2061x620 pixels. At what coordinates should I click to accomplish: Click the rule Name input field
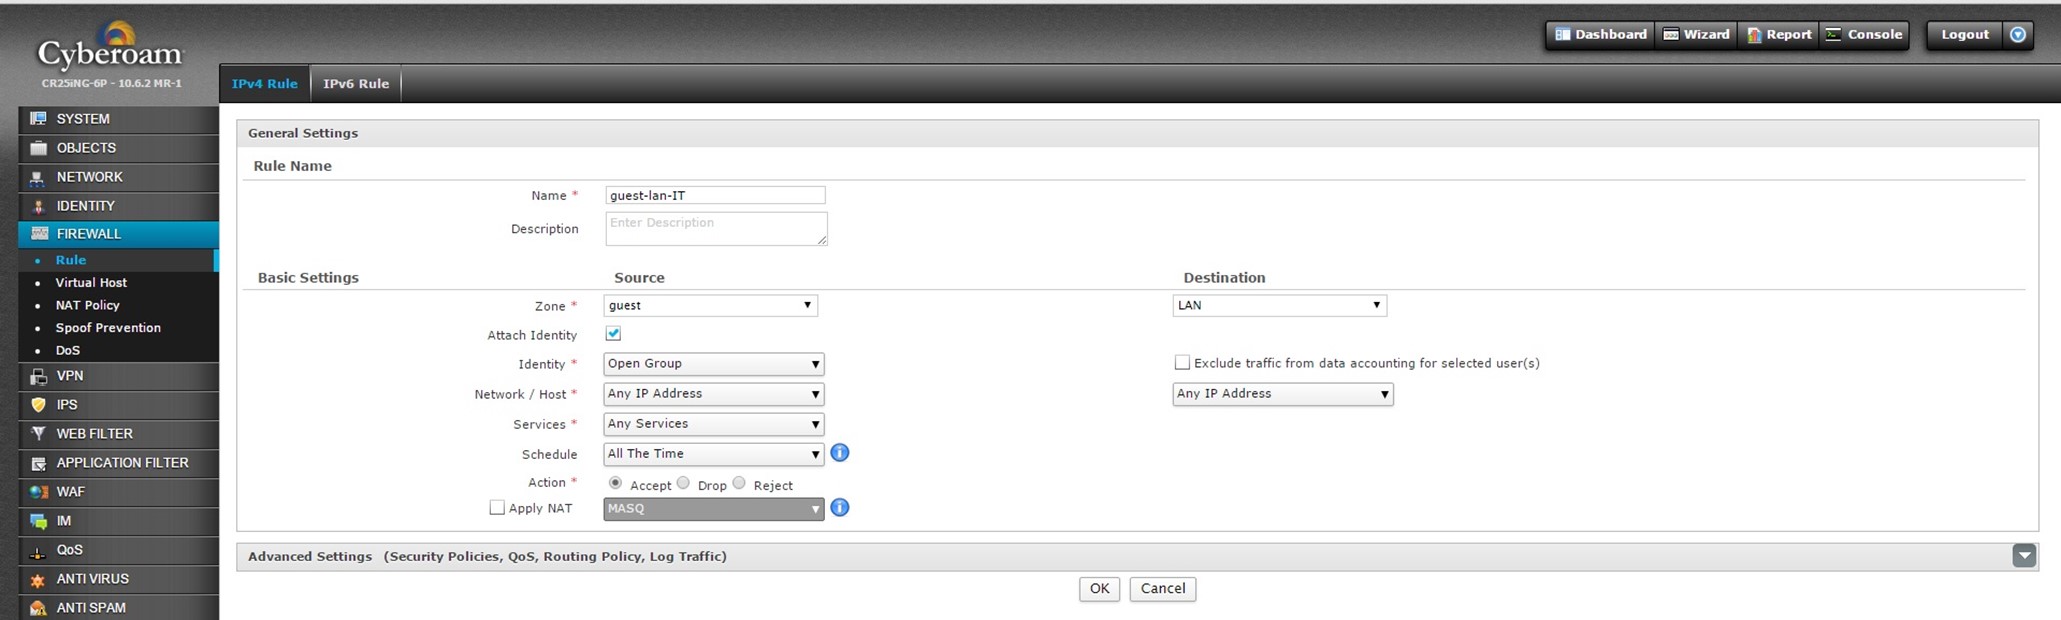(x=715, y=196)
